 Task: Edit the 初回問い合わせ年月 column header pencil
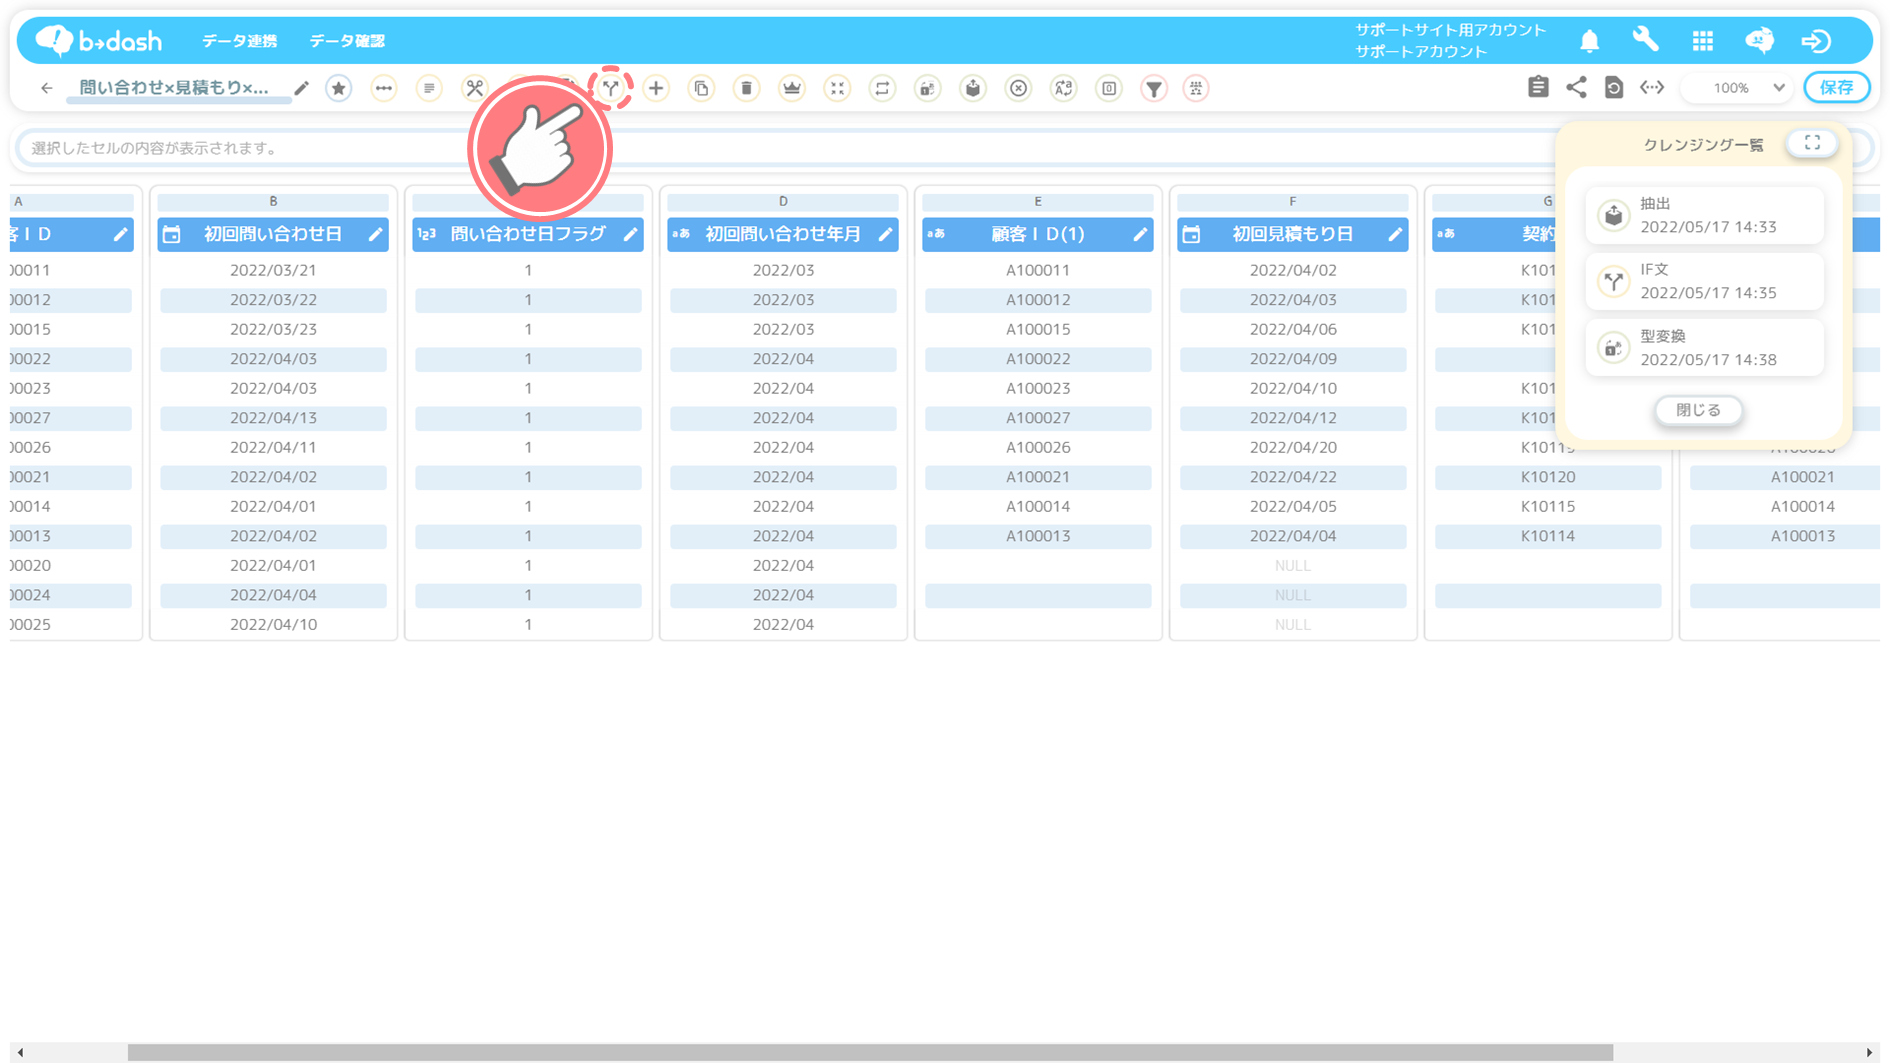point(885,234)
